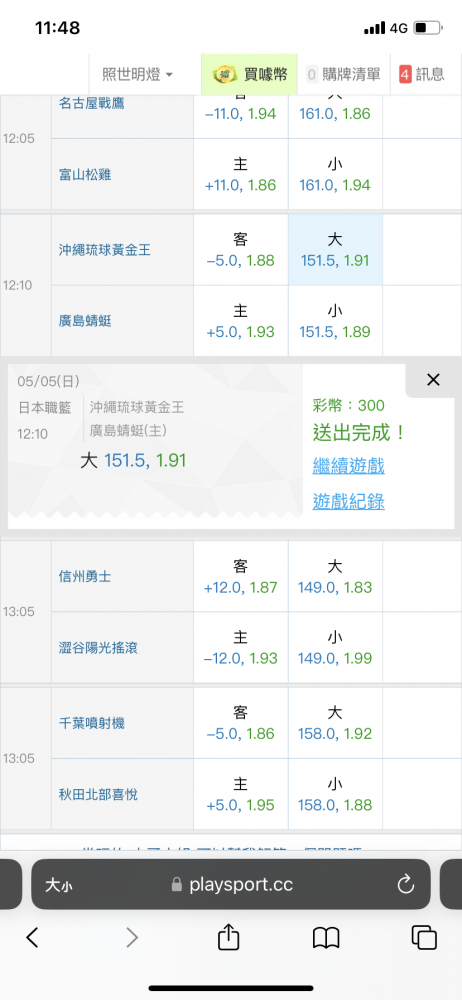Click the 繼續遊戲 link

[348, 466]
